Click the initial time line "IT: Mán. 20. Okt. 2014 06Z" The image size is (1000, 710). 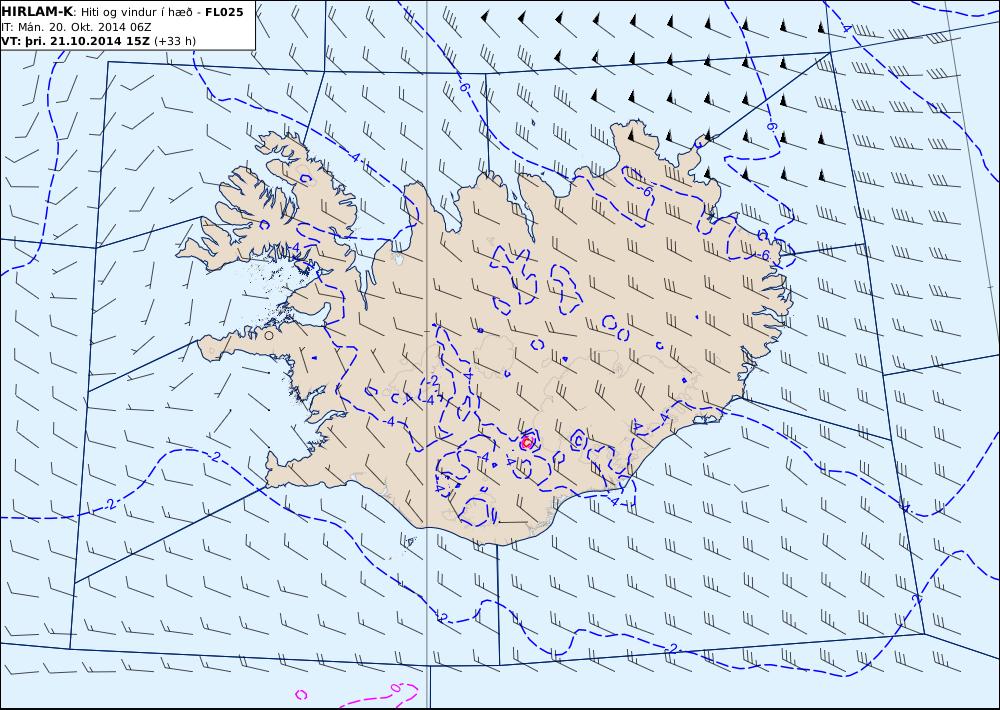[x=77, y=27]
